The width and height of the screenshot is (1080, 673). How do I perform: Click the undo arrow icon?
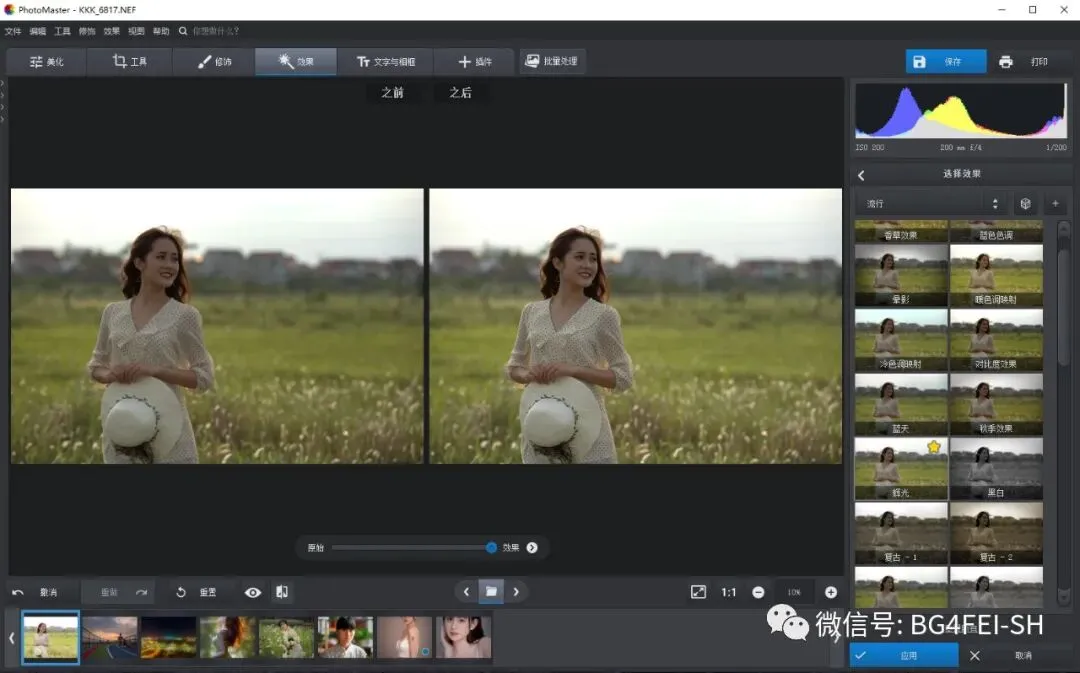(18, 592)
